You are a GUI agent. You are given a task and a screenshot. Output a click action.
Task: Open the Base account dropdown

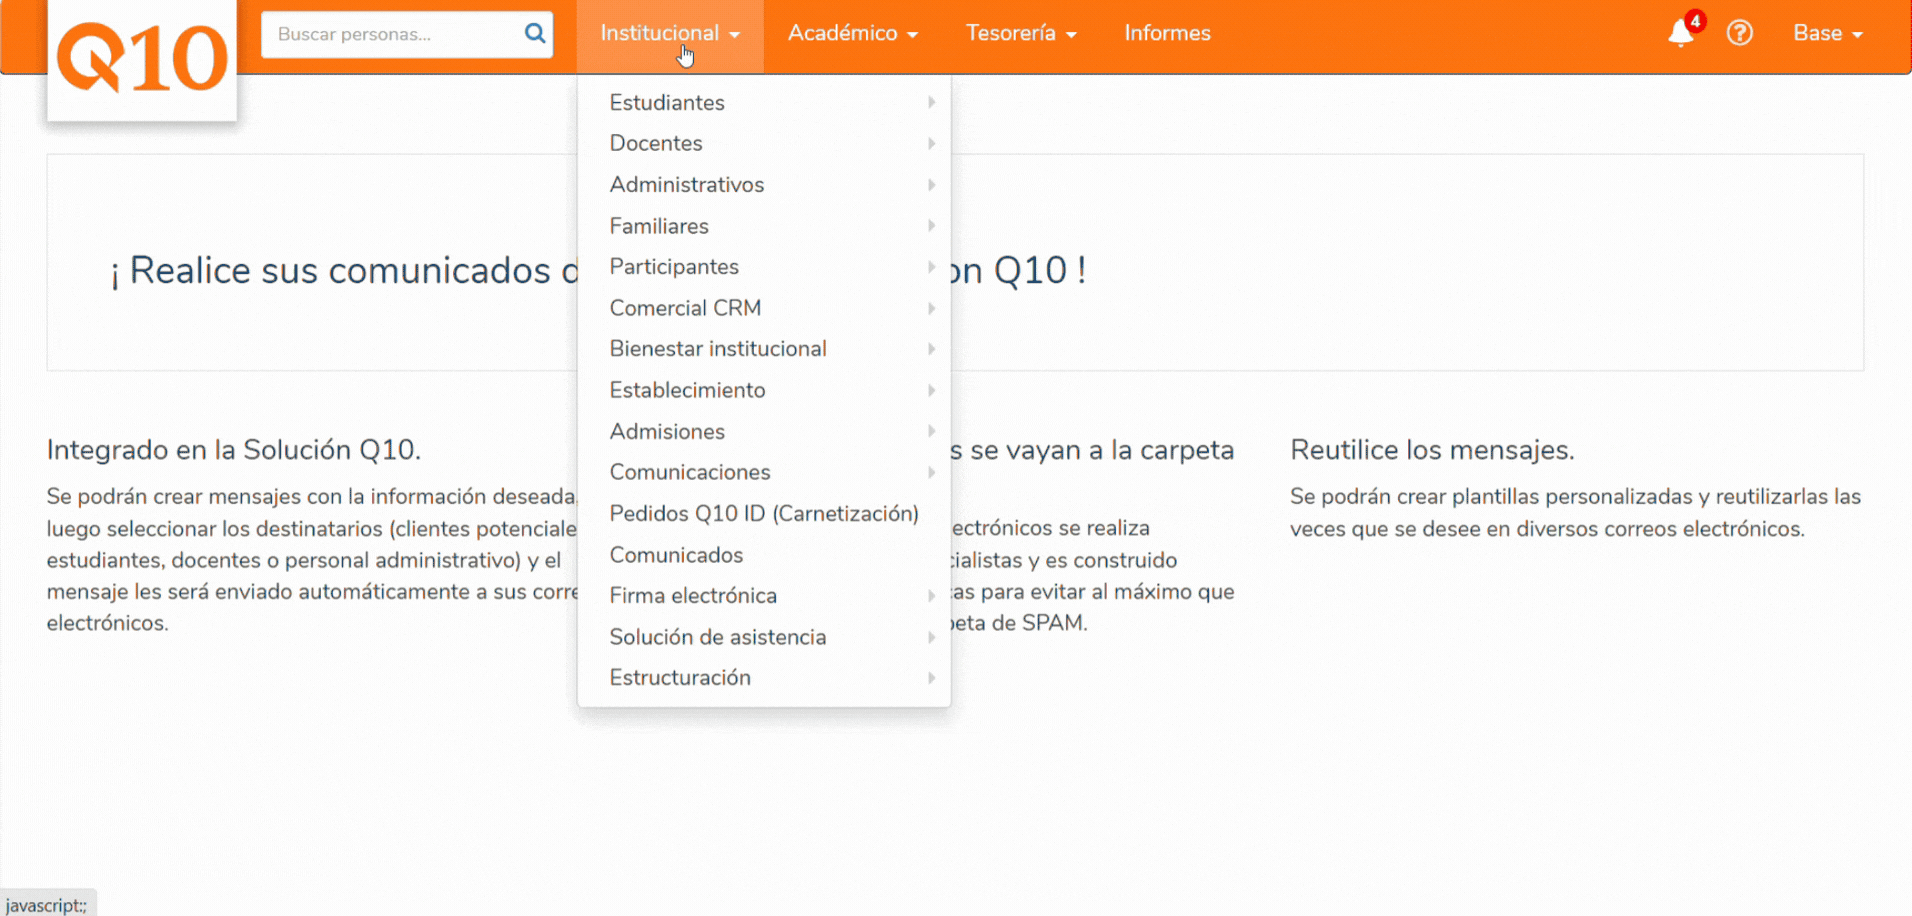1828,34
